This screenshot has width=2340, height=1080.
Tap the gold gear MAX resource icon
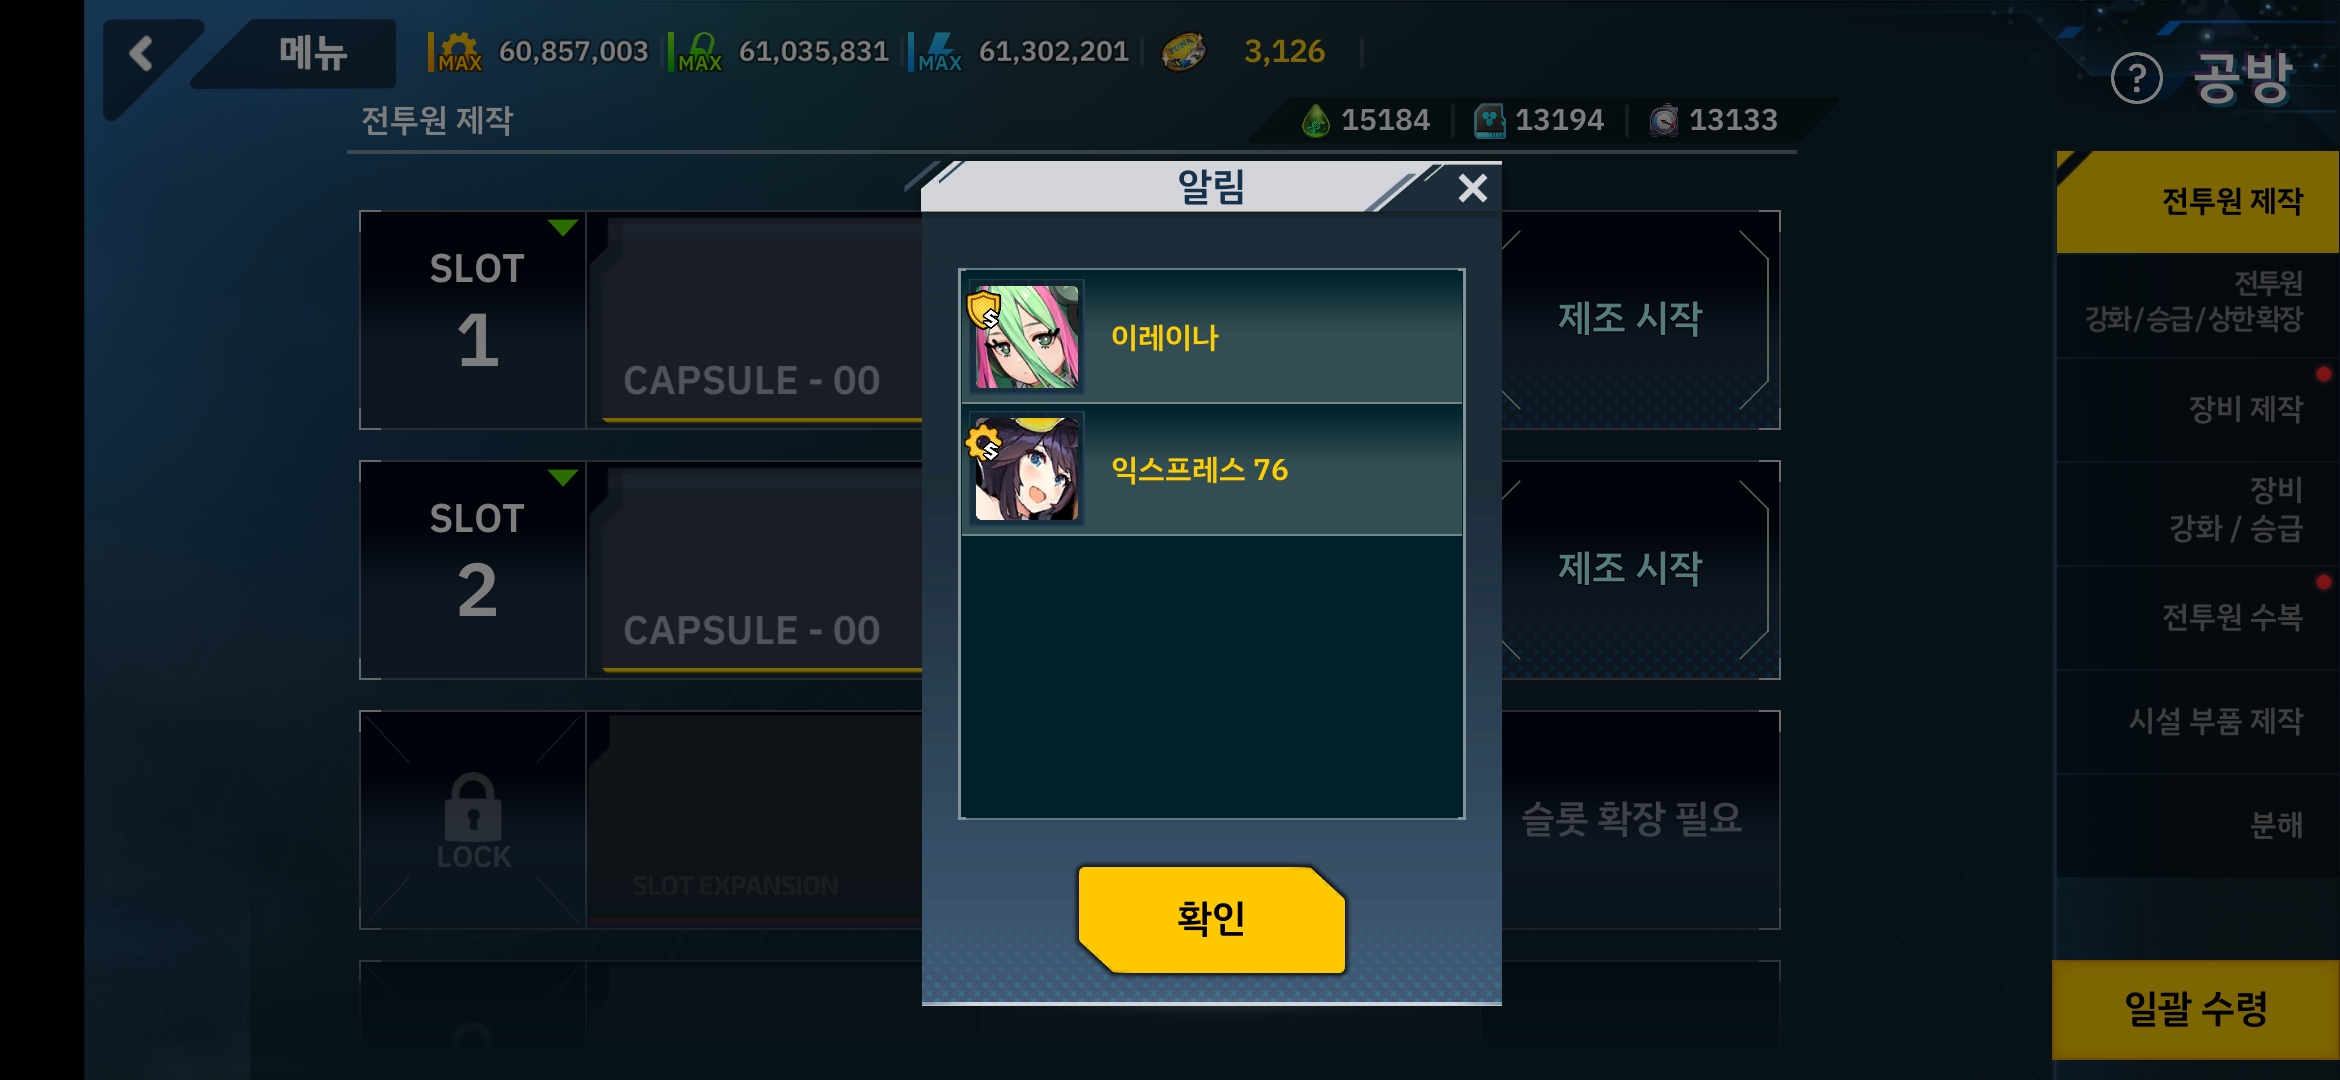(459, 51)
